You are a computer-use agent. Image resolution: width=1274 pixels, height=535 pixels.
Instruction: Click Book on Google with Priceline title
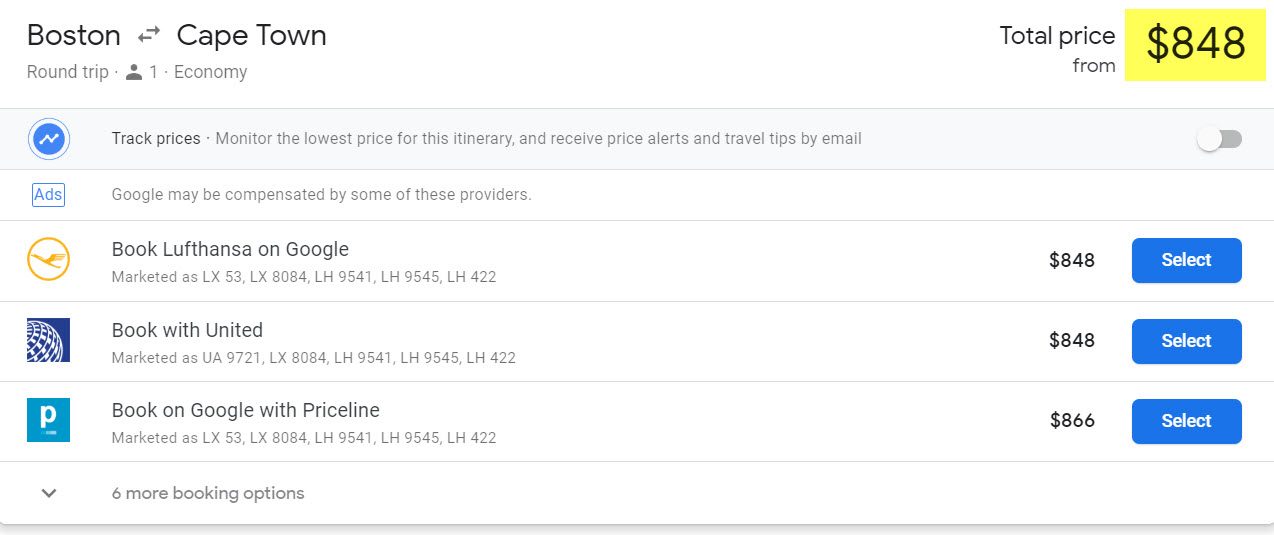[x=246, y=410]
